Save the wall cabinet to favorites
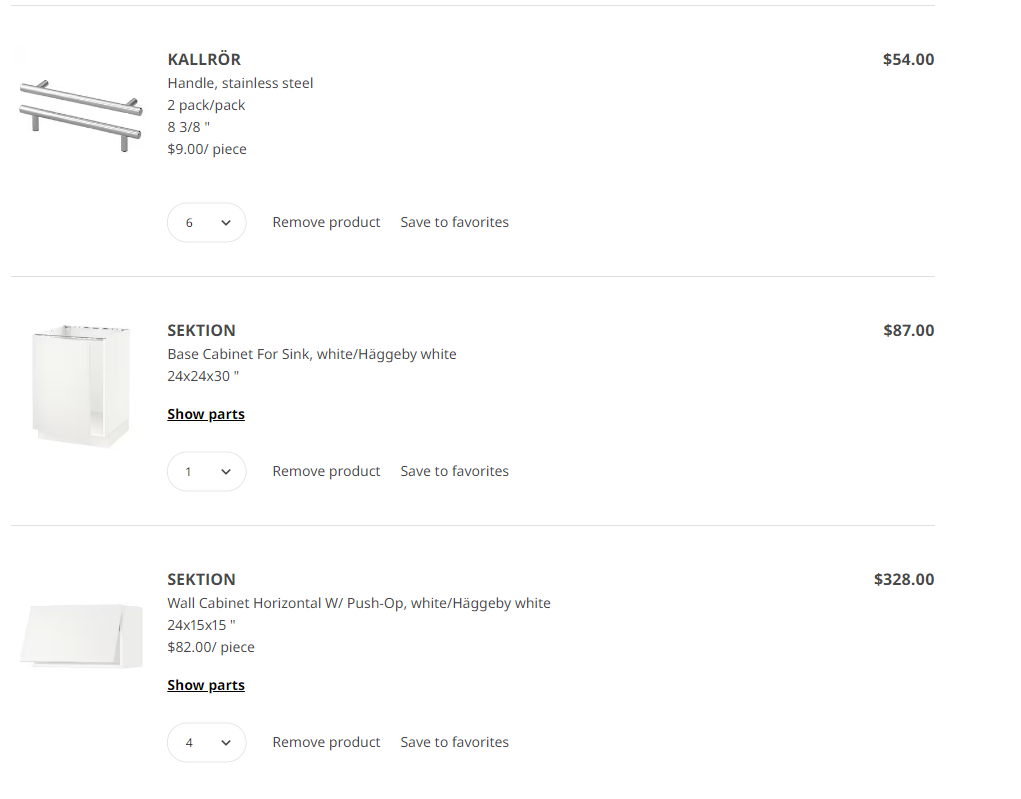 [x=454, y=742]
